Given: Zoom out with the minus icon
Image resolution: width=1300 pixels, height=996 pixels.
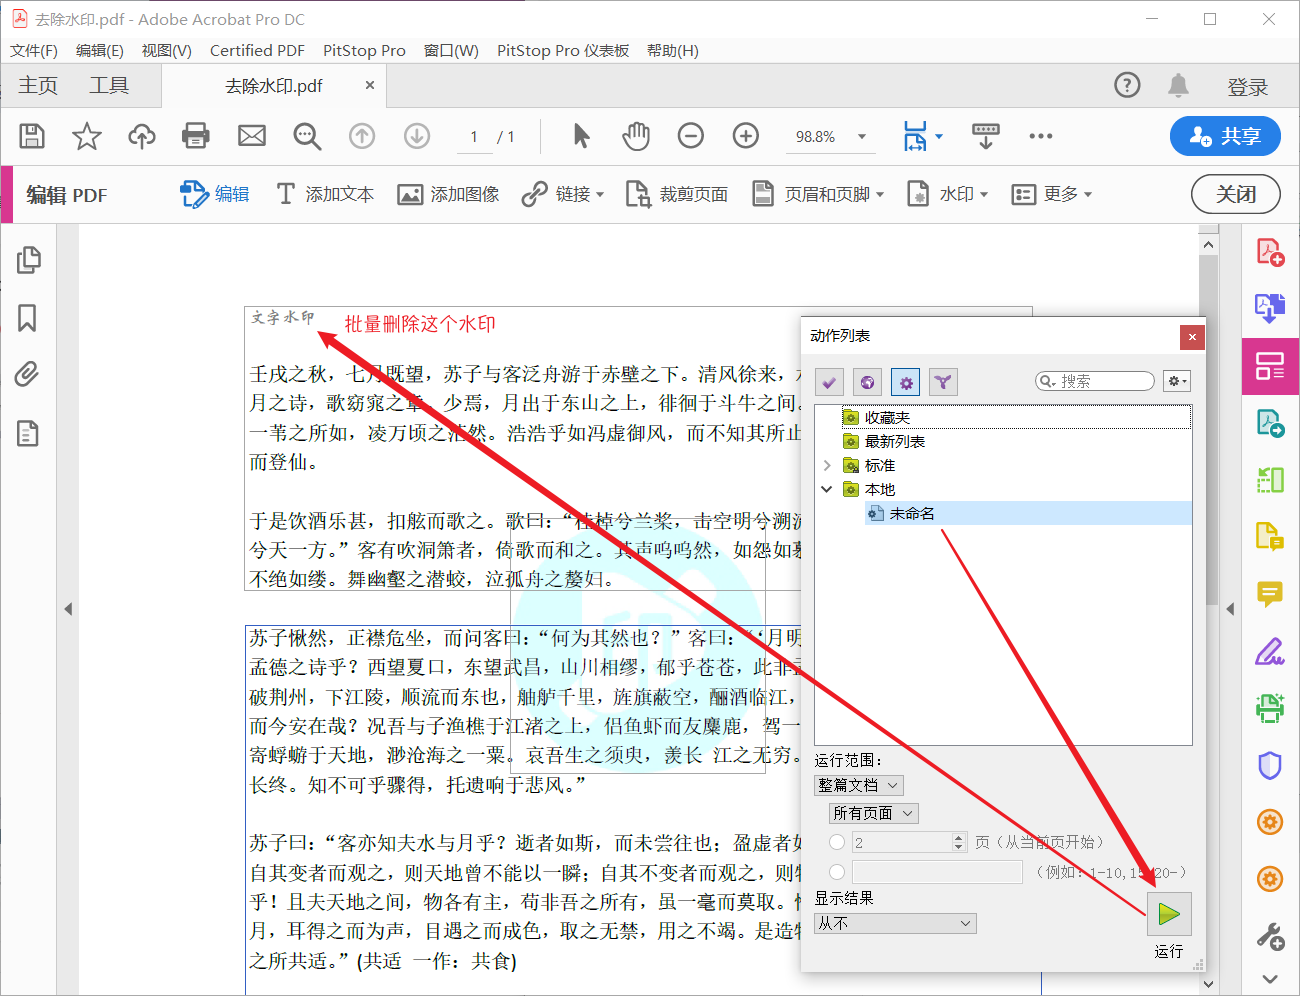Looking at the screenshot, I should click(691, 136).
